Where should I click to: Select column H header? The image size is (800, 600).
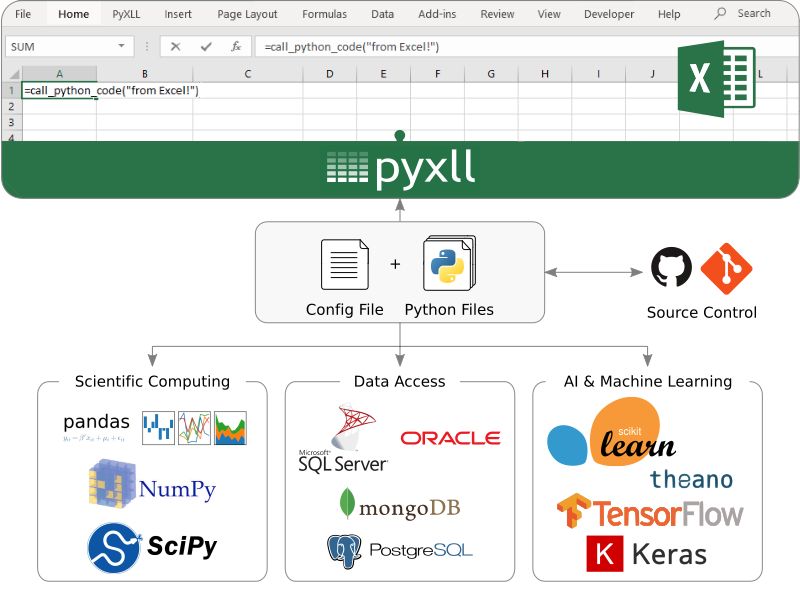(545, 73)
